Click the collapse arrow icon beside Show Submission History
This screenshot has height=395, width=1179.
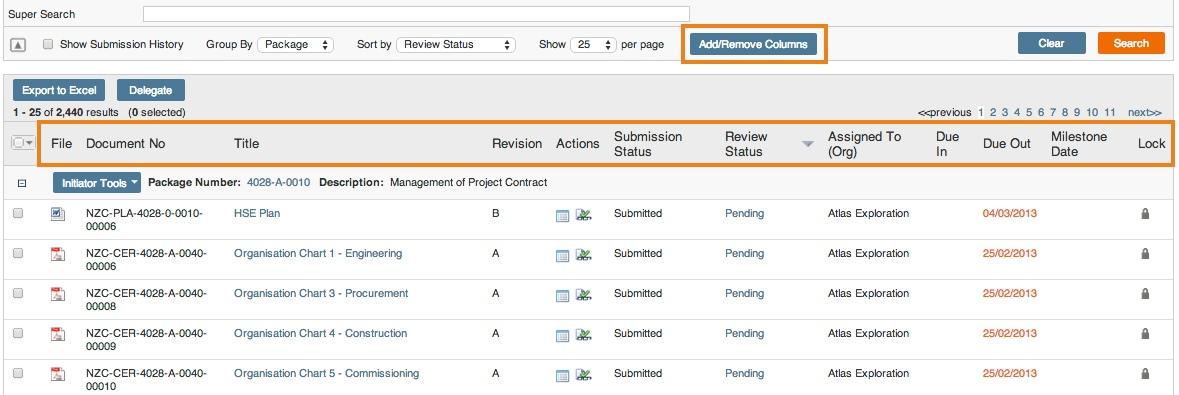[x=19, y=45]
